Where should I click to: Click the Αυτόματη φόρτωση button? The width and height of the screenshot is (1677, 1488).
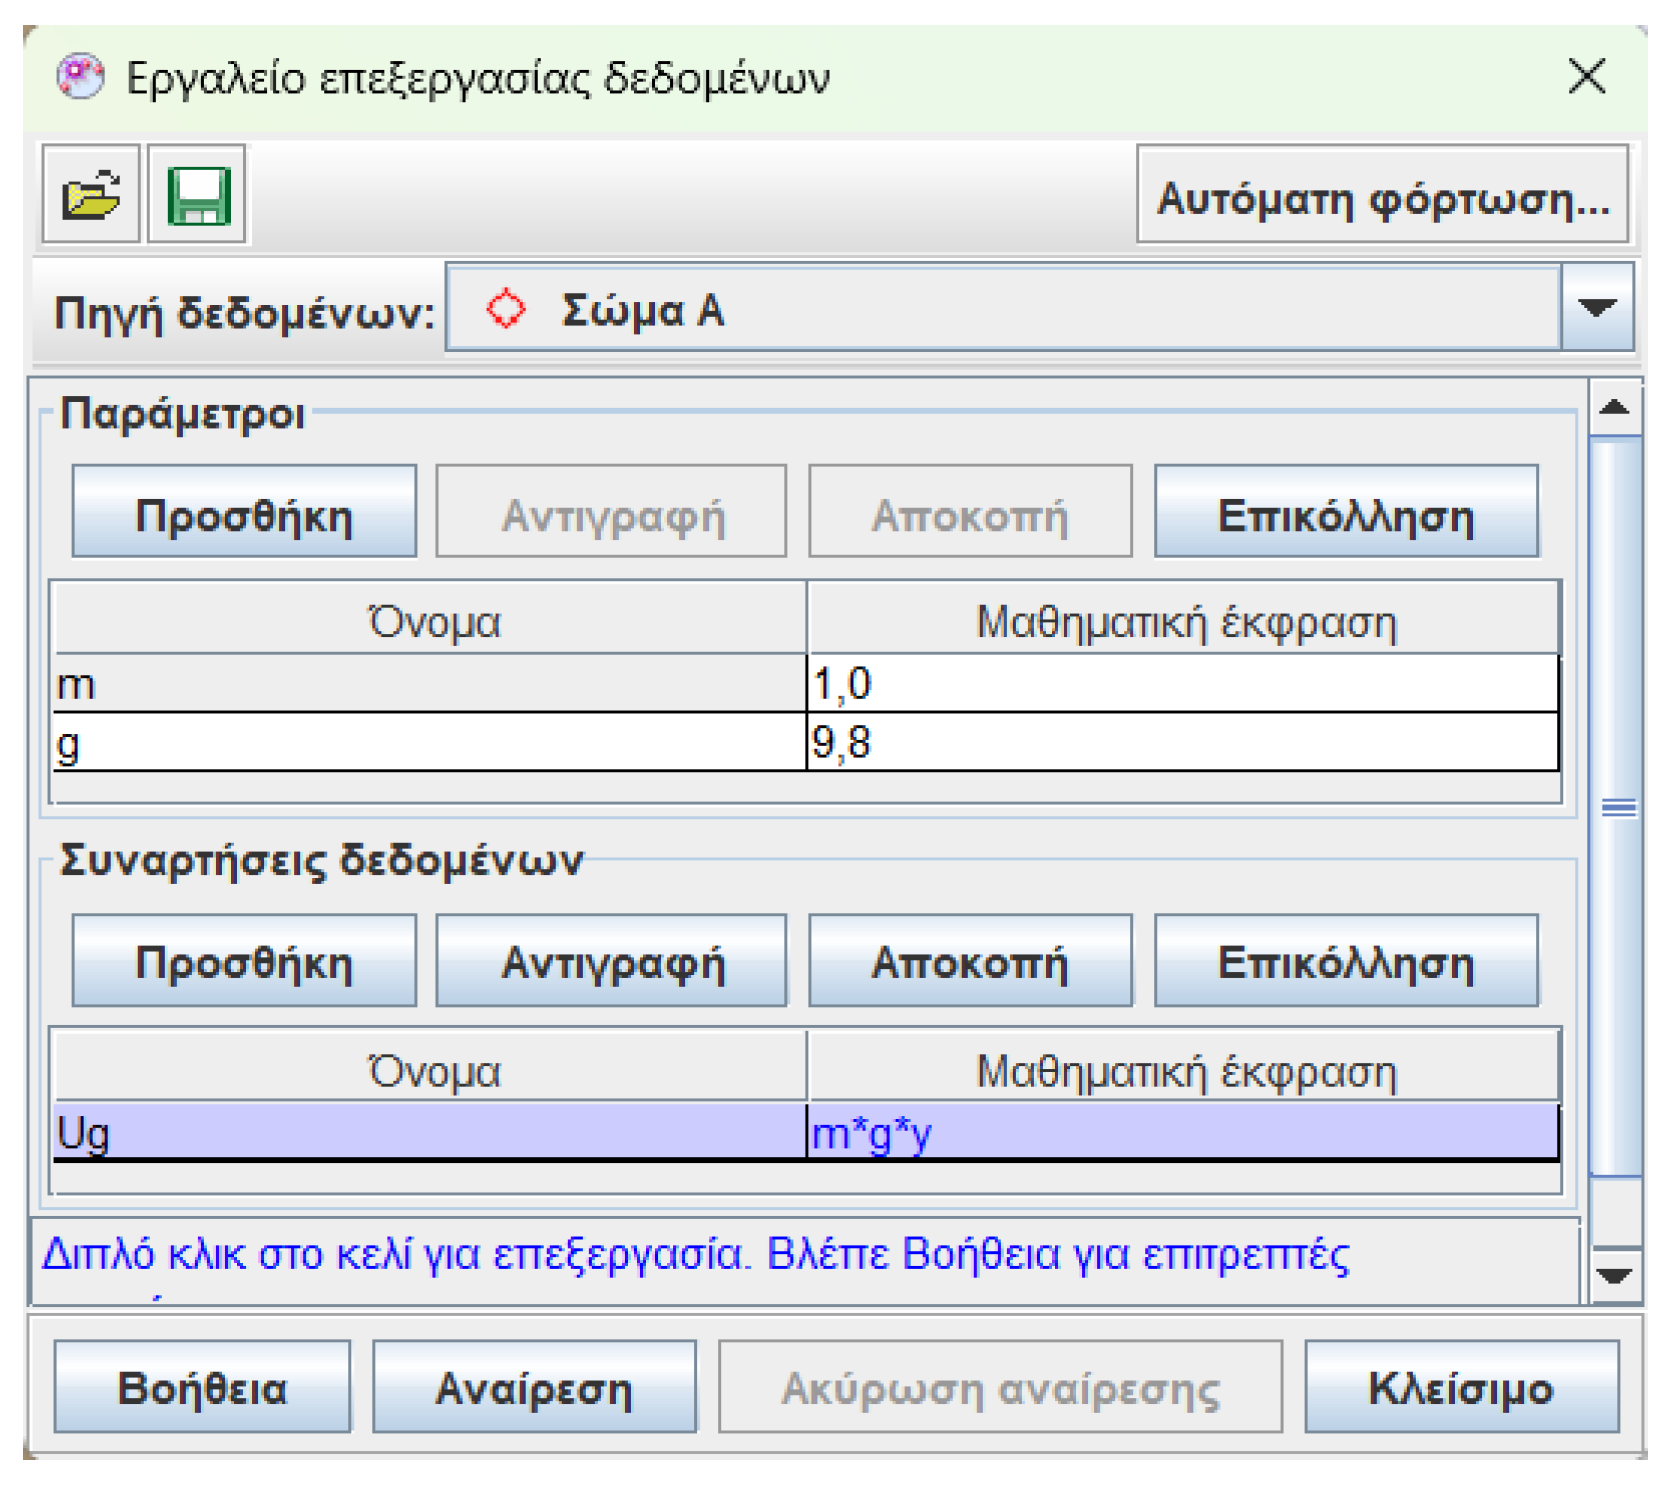1384,200
